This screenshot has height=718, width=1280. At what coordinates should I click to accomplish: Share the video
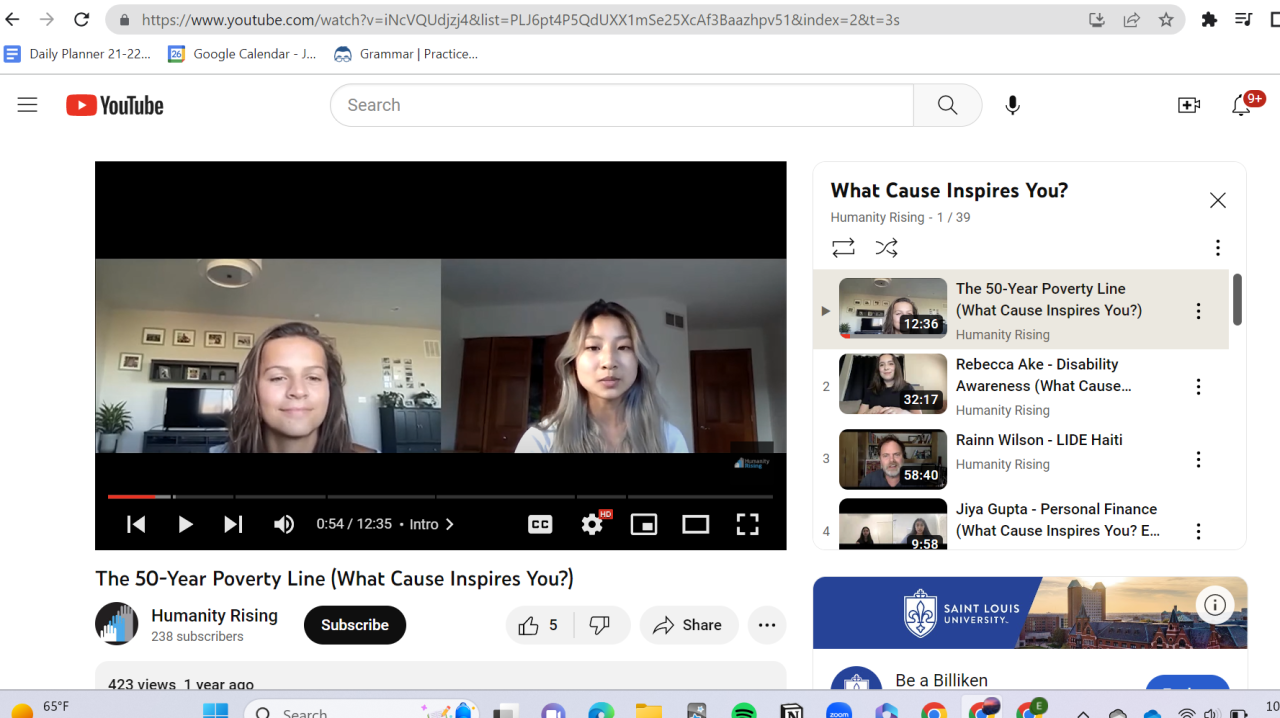point(688,625)
